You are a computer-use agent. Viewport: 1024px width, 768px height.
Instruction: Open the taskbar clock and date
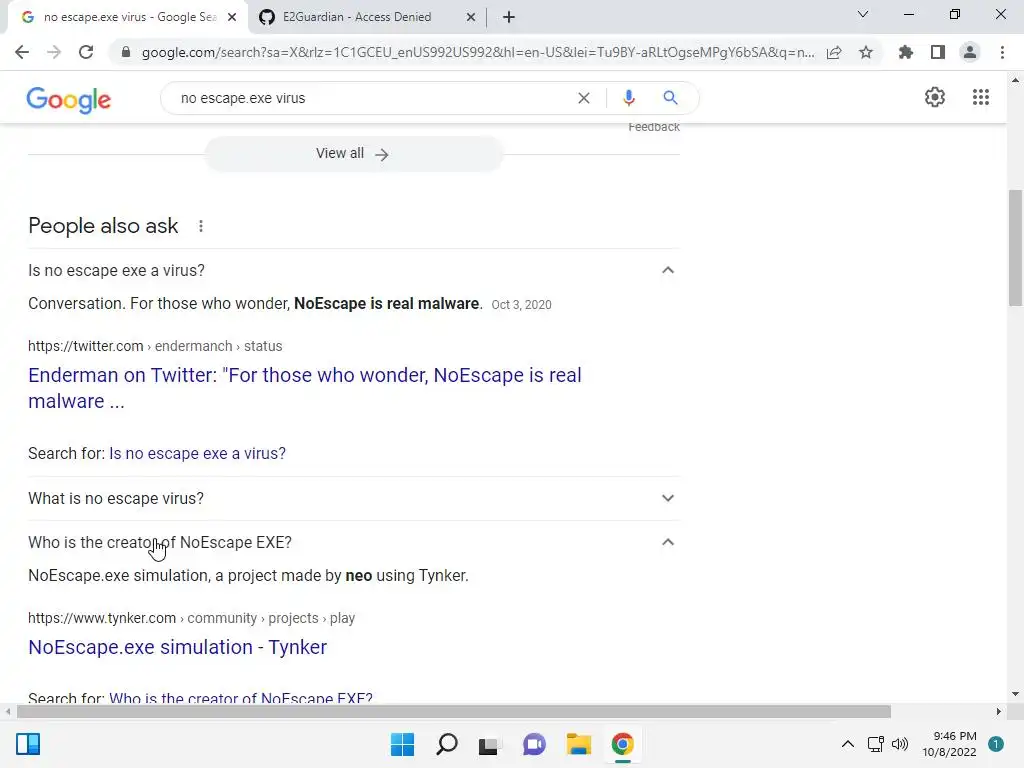(x=950, y=744)
